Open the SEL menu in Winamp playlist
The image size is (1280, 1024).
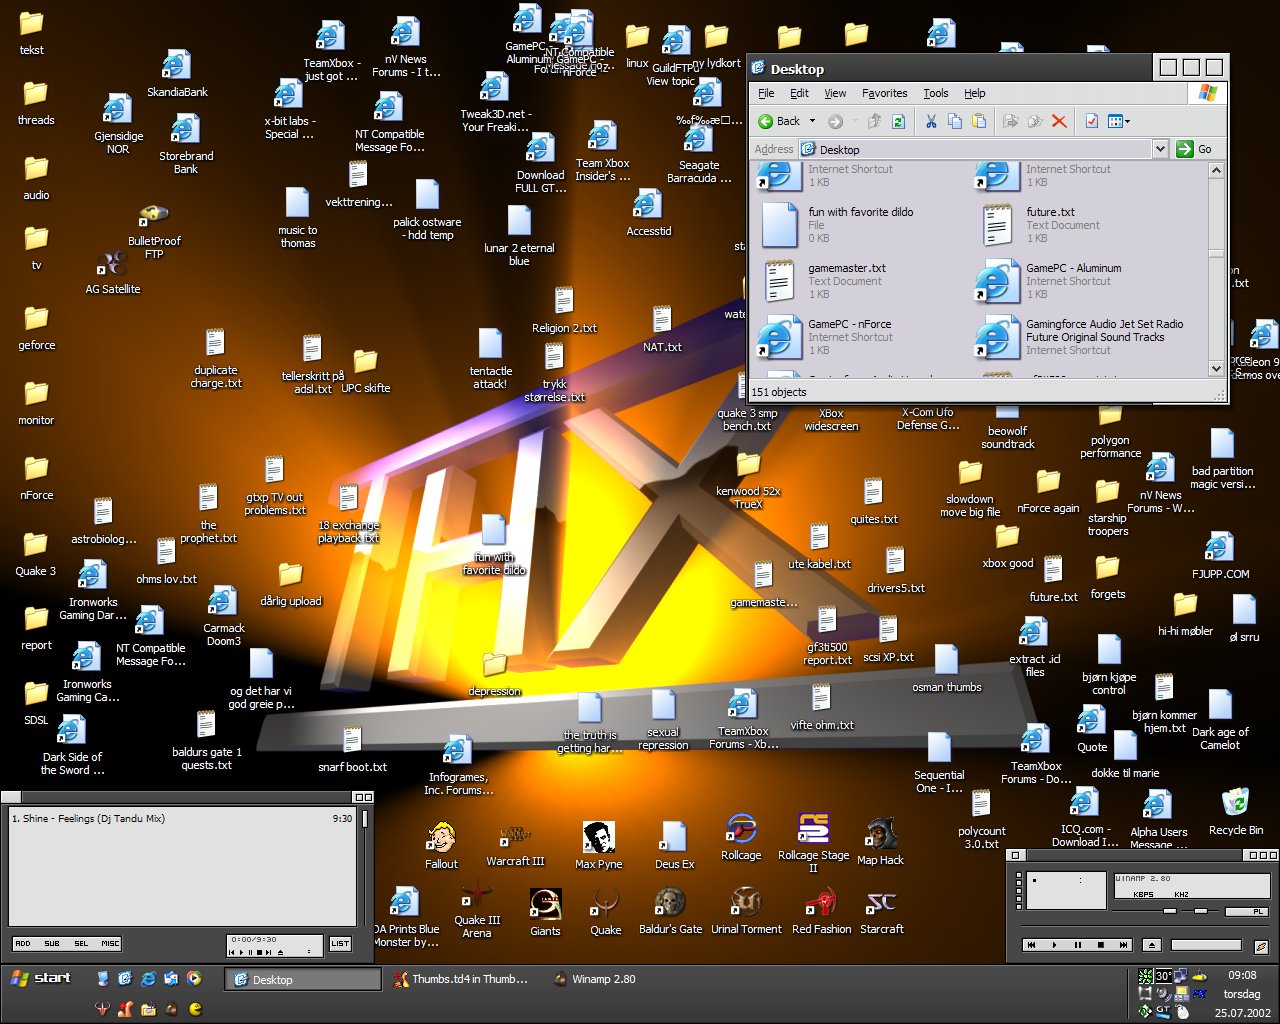click(81, 943)
